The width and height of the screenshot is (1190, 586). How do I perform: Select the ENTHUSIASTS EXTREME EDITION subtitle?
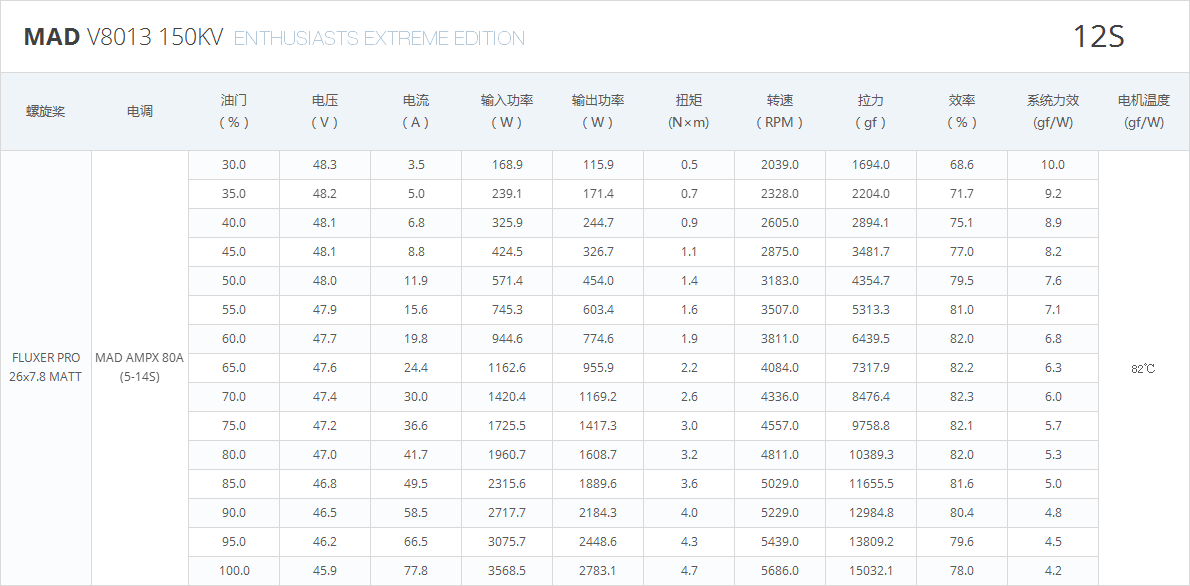(x=379, y=38)
